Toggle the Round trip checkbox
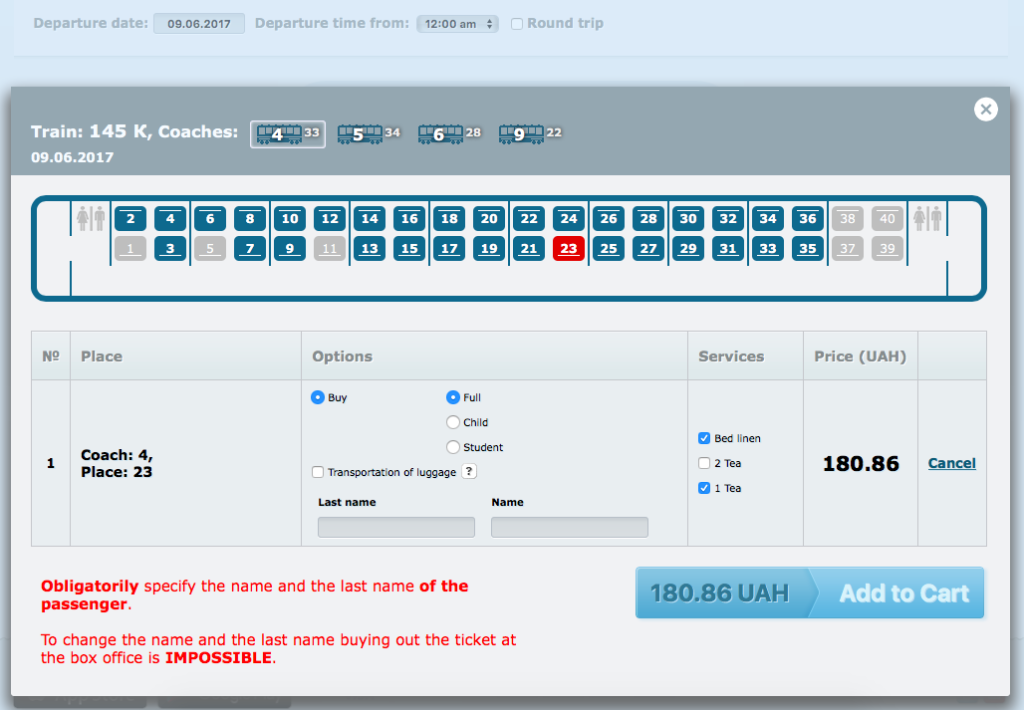The height and width of the screenshot is (710, 1024). [517, 24]
